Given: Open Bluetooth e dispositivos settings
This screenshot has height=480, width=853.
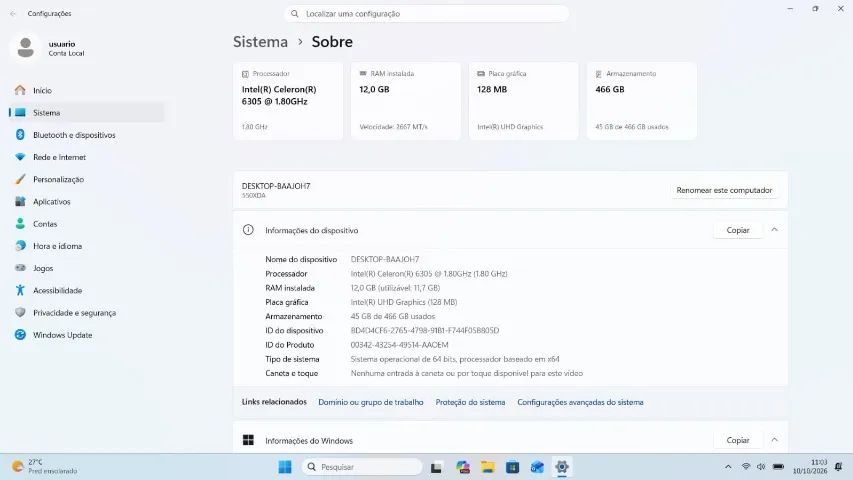Looking at the screenshot, I should [86, 135].
